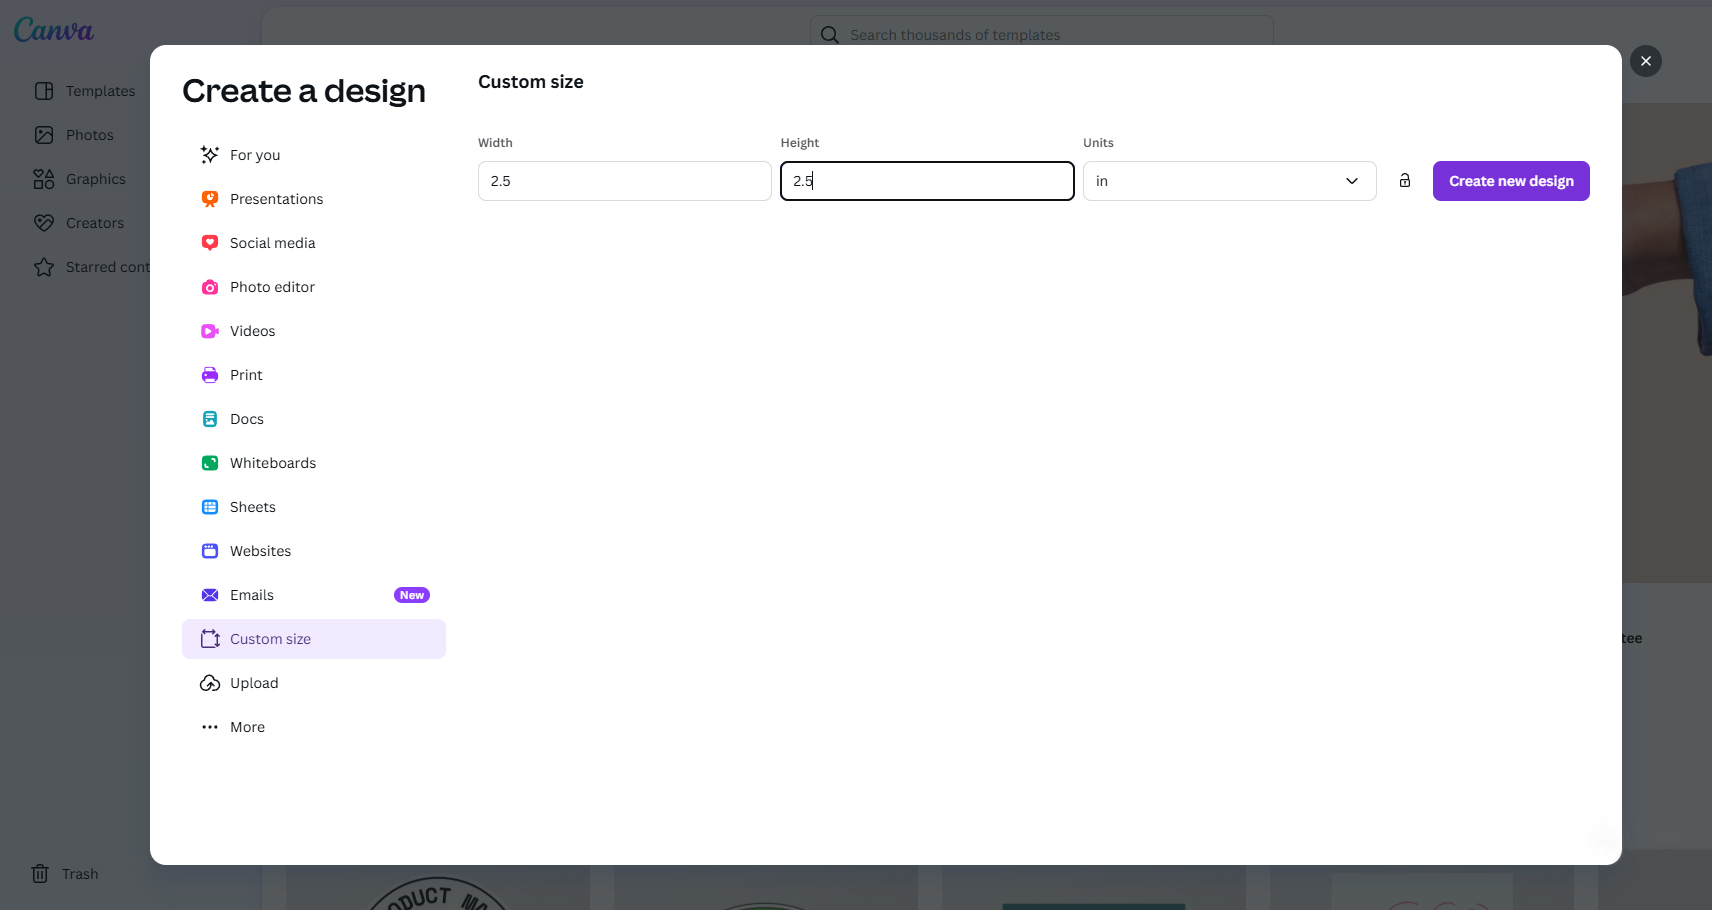1712x910 pixels.
Task: Click the Social media heart icon
Action: (210, 243)
